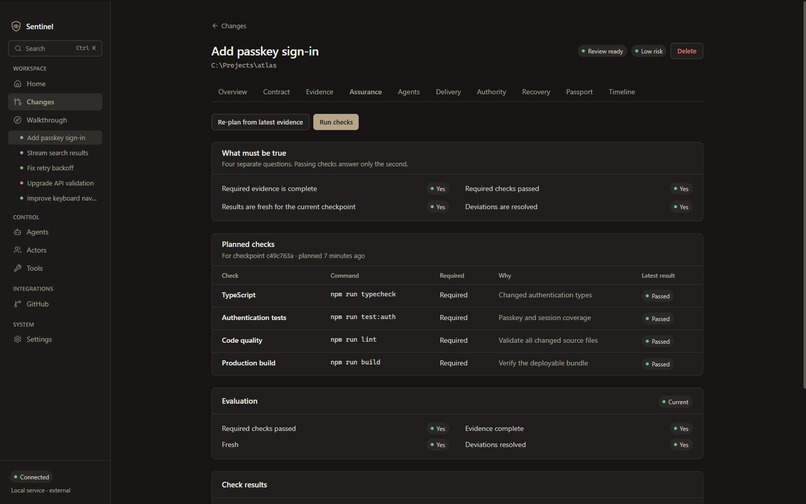Click the Changes branch icon in sidebar
This screenshot has width=806, height=504.
point(17,102)
